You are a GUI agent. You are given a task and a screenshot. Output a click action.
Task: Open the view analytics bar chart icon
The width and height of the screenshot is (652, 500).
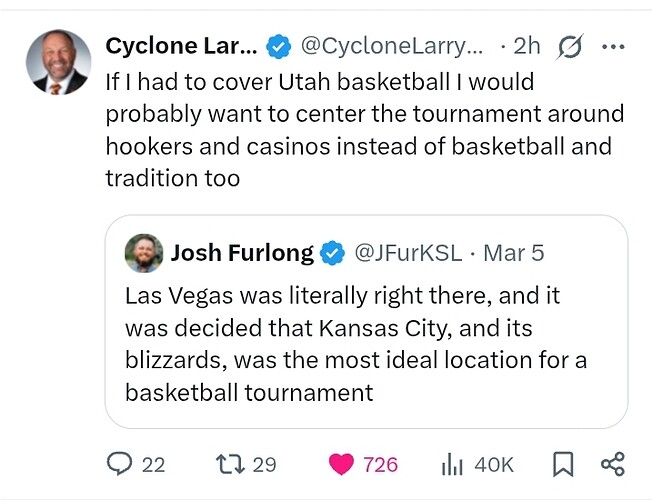click(451, 464)
